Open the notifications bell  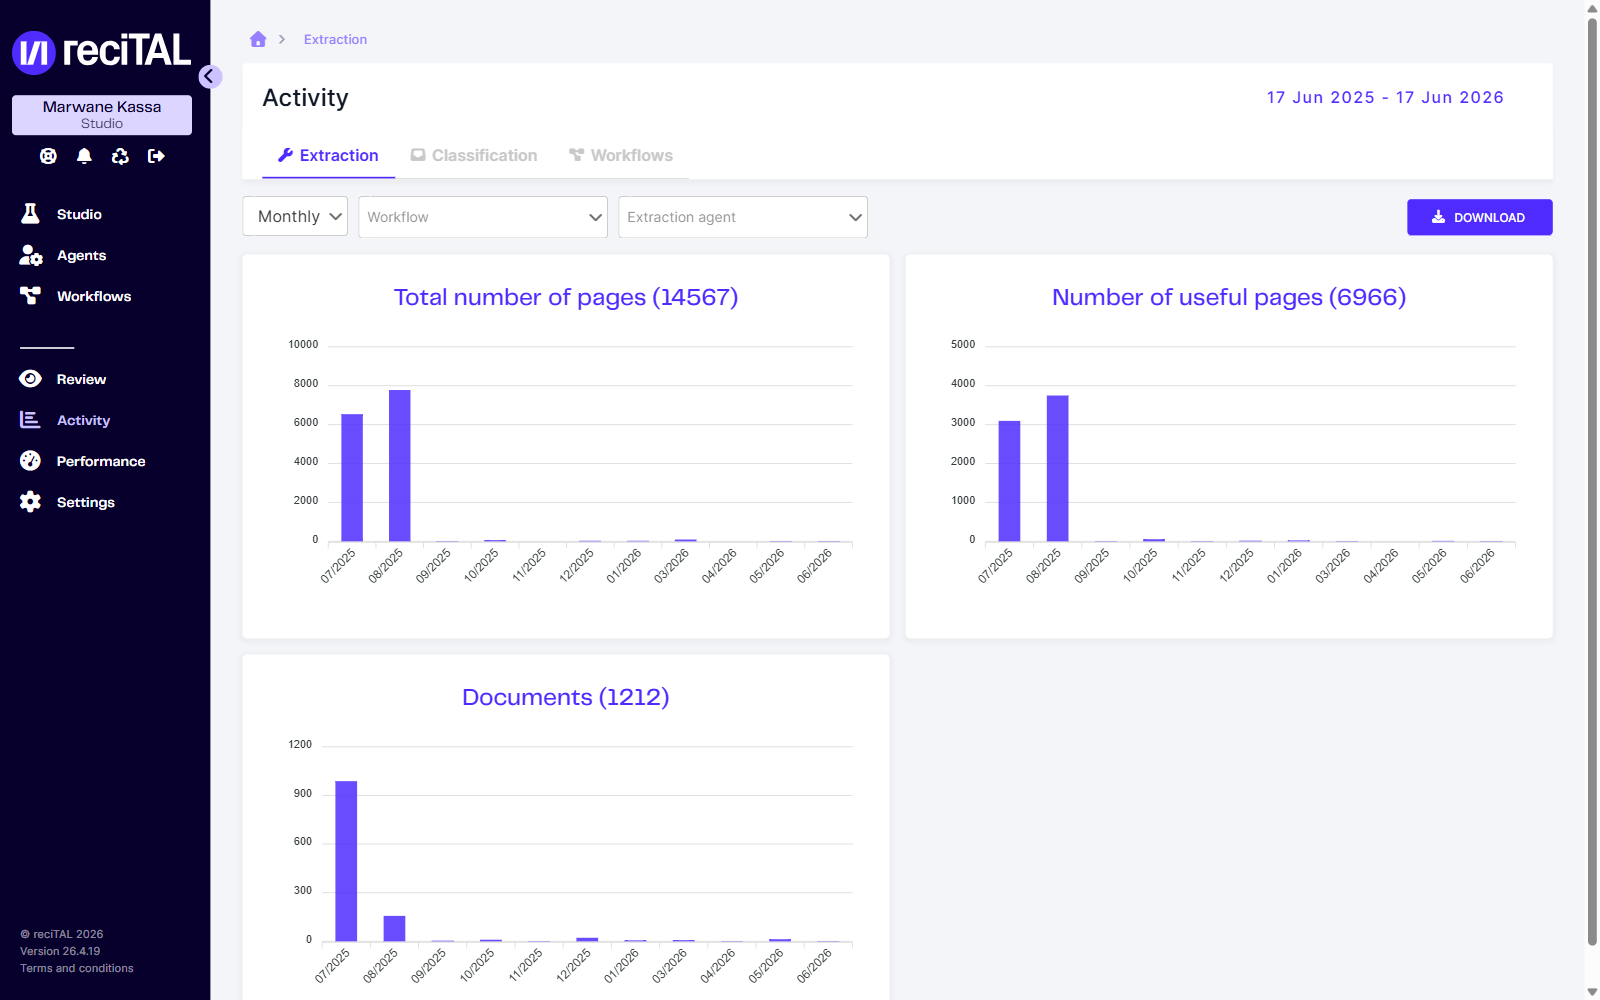pyautogui.click(x=84, y=156)
